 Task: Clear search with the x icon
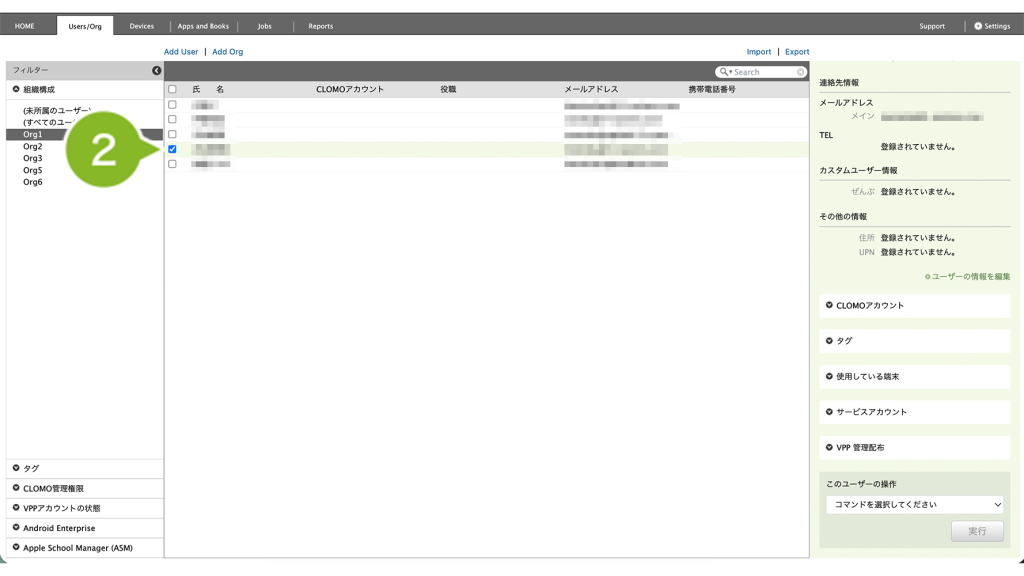click(x=801, y=72)
